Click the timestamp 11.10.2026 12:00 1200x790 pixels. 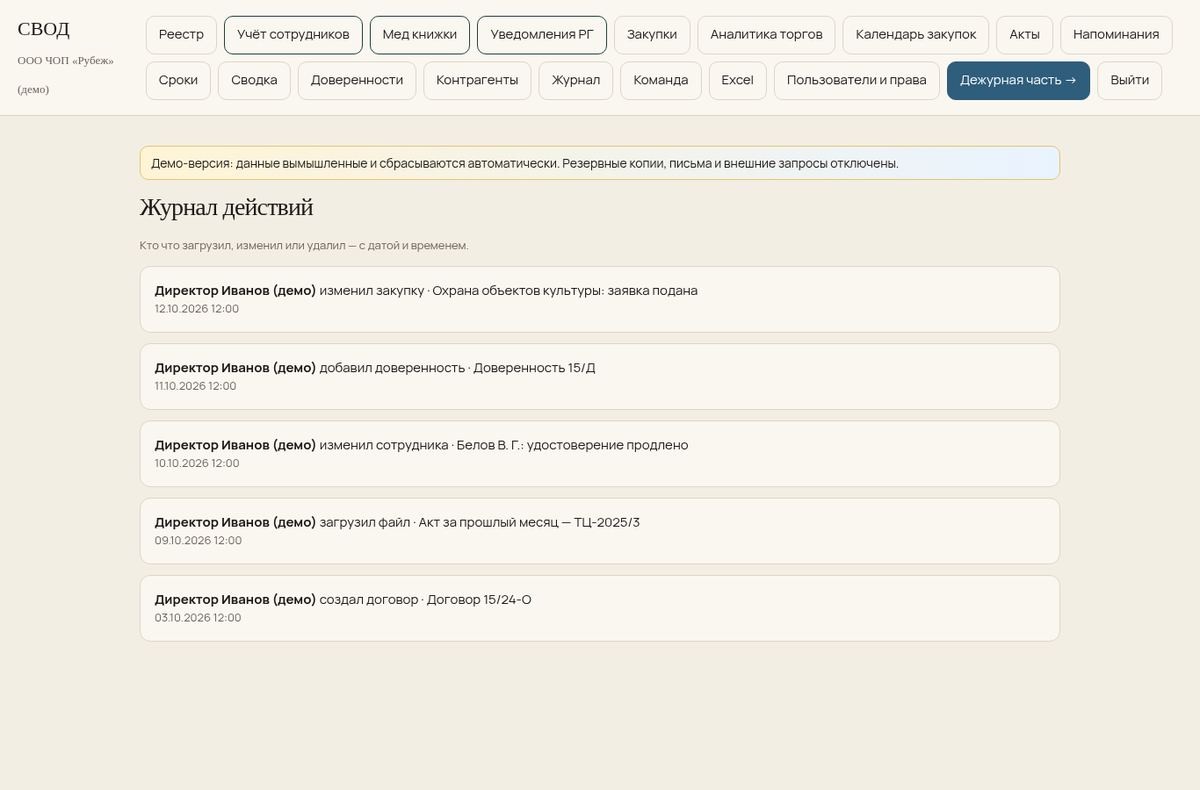[x=196, y=386]
